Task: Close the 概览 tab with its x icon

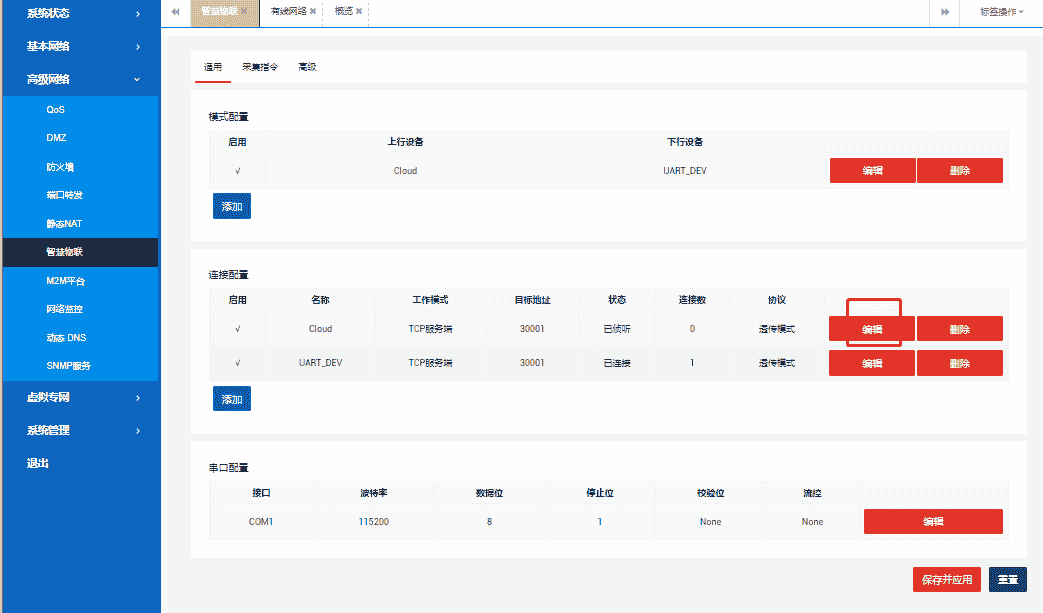Action: [x=359, y=12]
